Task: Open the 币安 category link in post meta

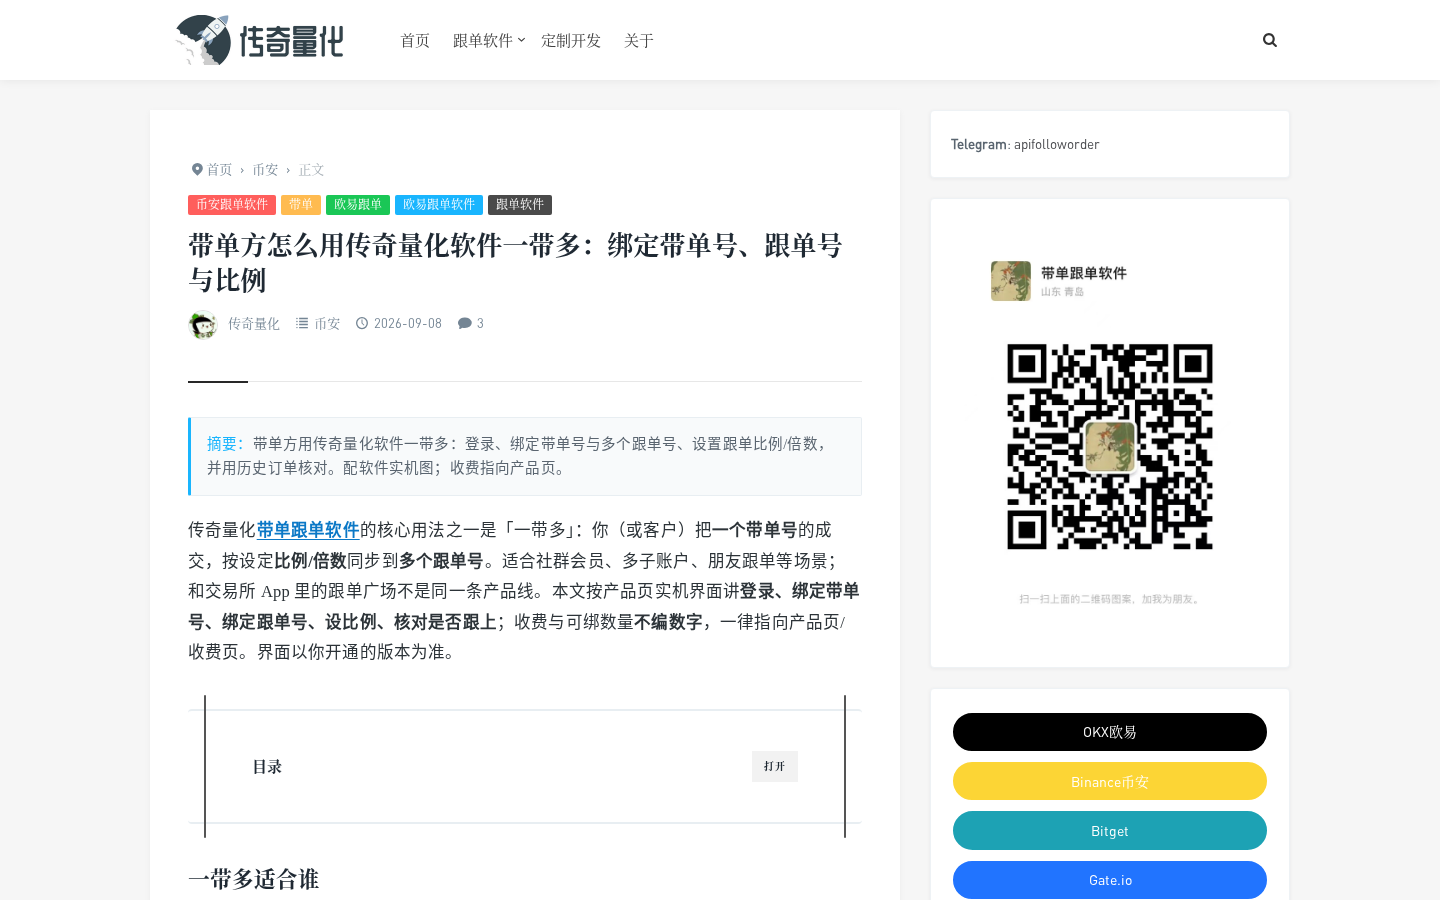Action: tap(328, 324)
